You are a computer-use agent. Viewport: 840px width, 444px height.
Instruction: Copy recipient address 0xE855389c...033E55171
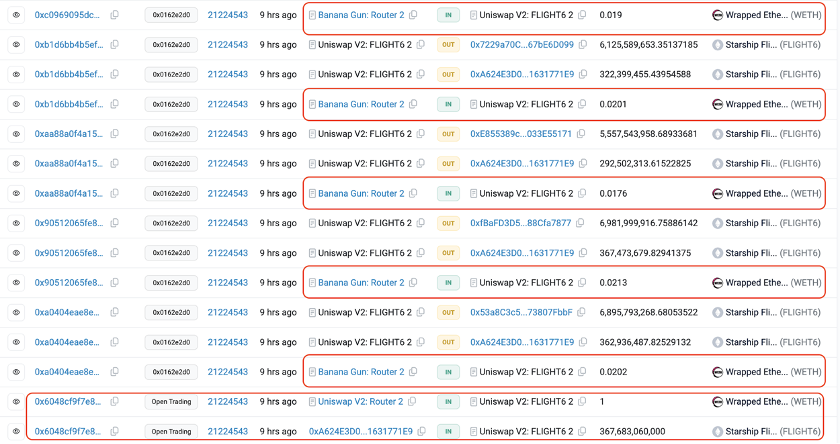pyautogui.click(x=581, y=134)
